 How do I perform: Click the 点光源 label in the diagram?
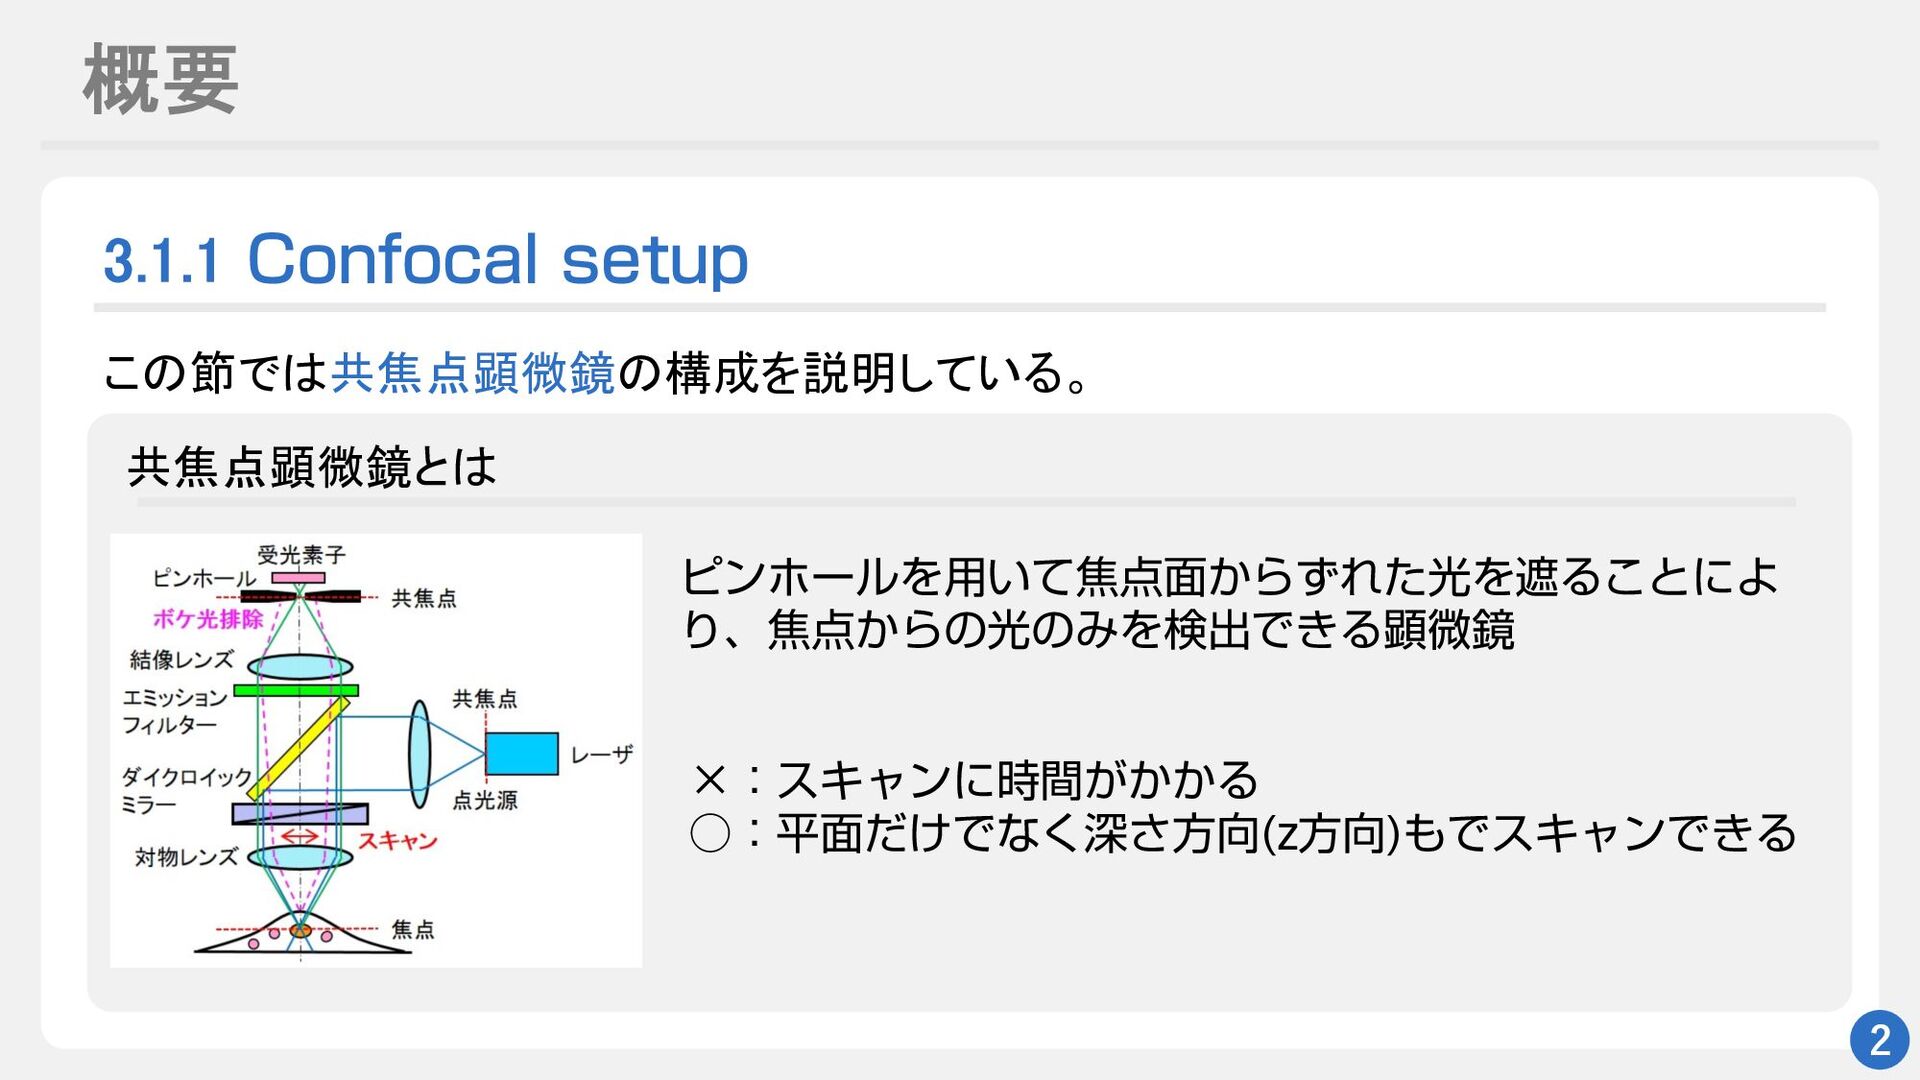pos(485,800)
